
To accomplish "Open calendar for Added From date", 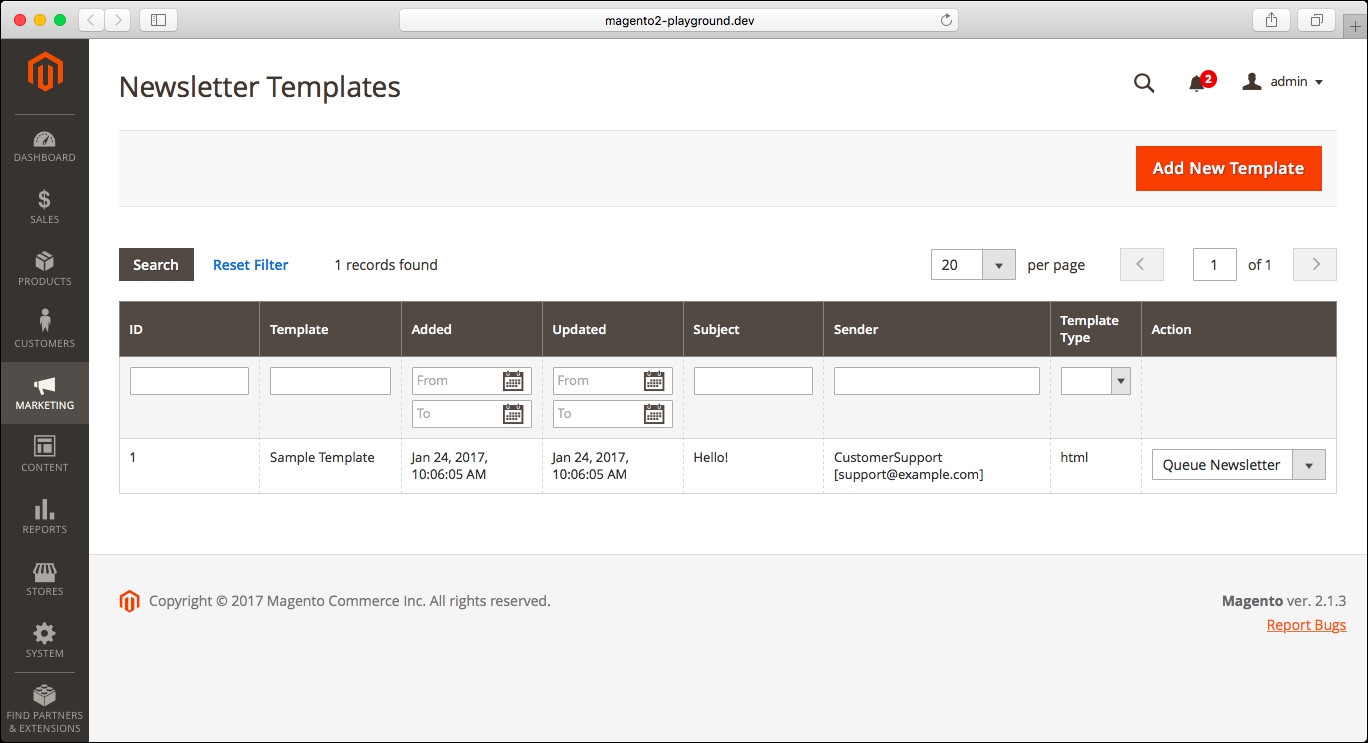I will pyautogui.click(x=513, y=381).
